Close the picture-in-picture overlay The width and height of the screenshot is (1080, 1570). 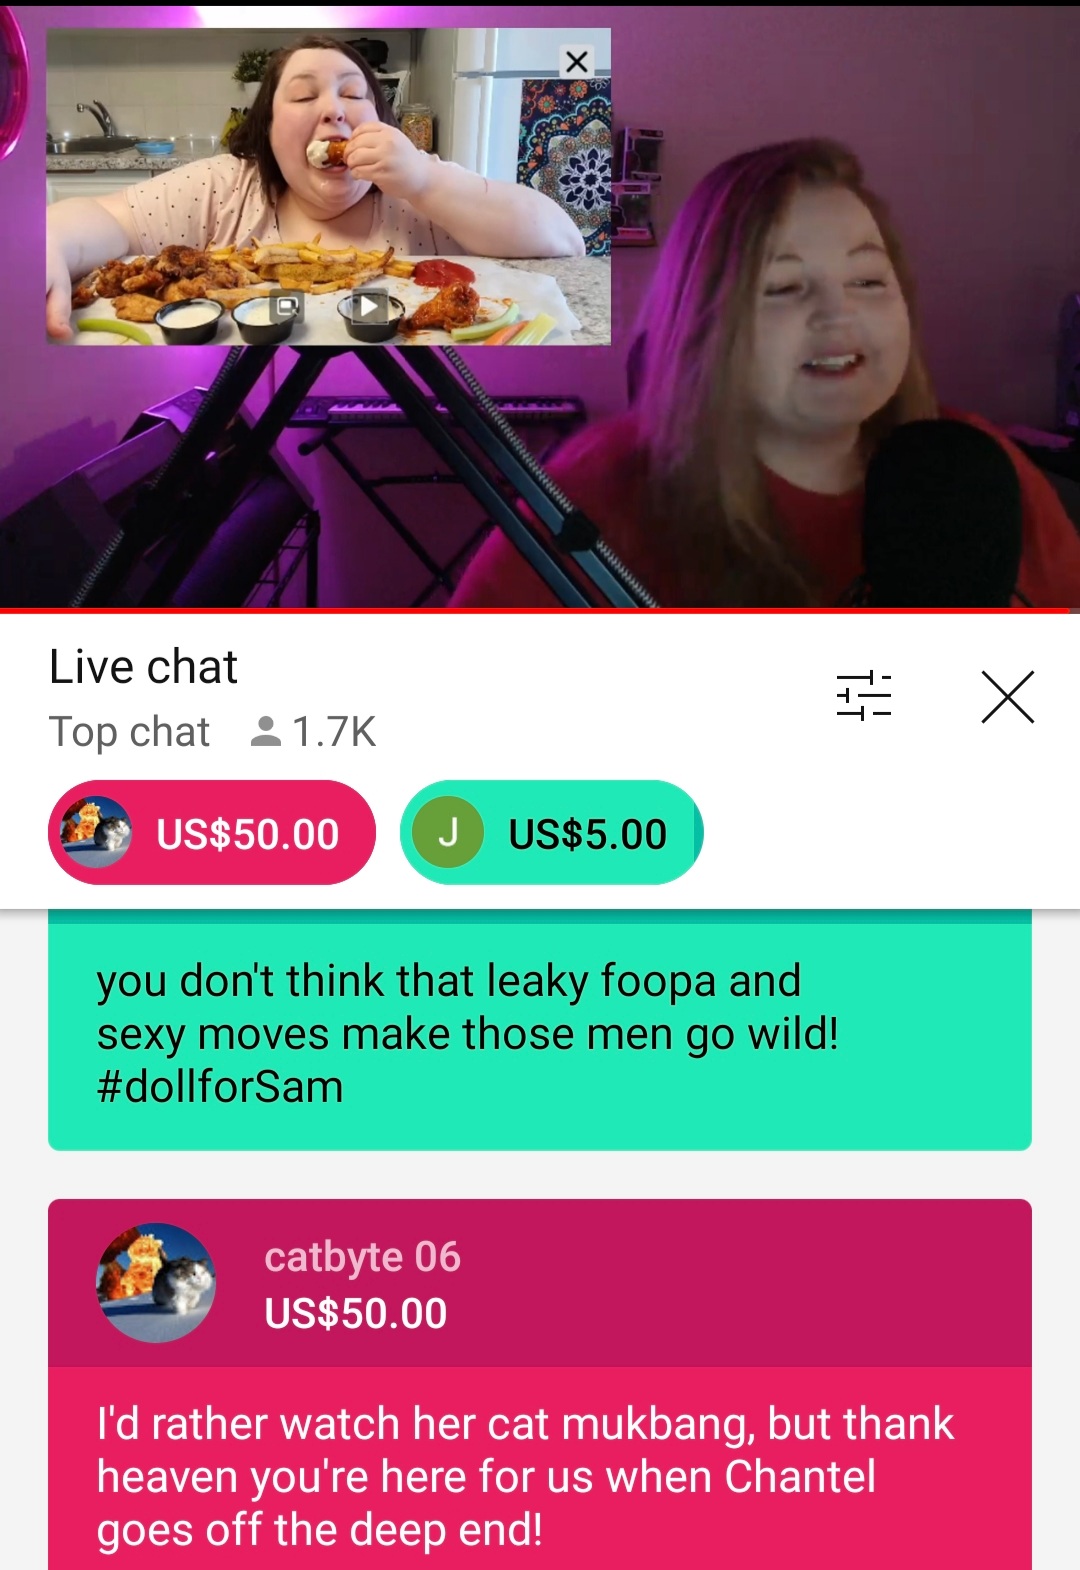pos(576,62)
